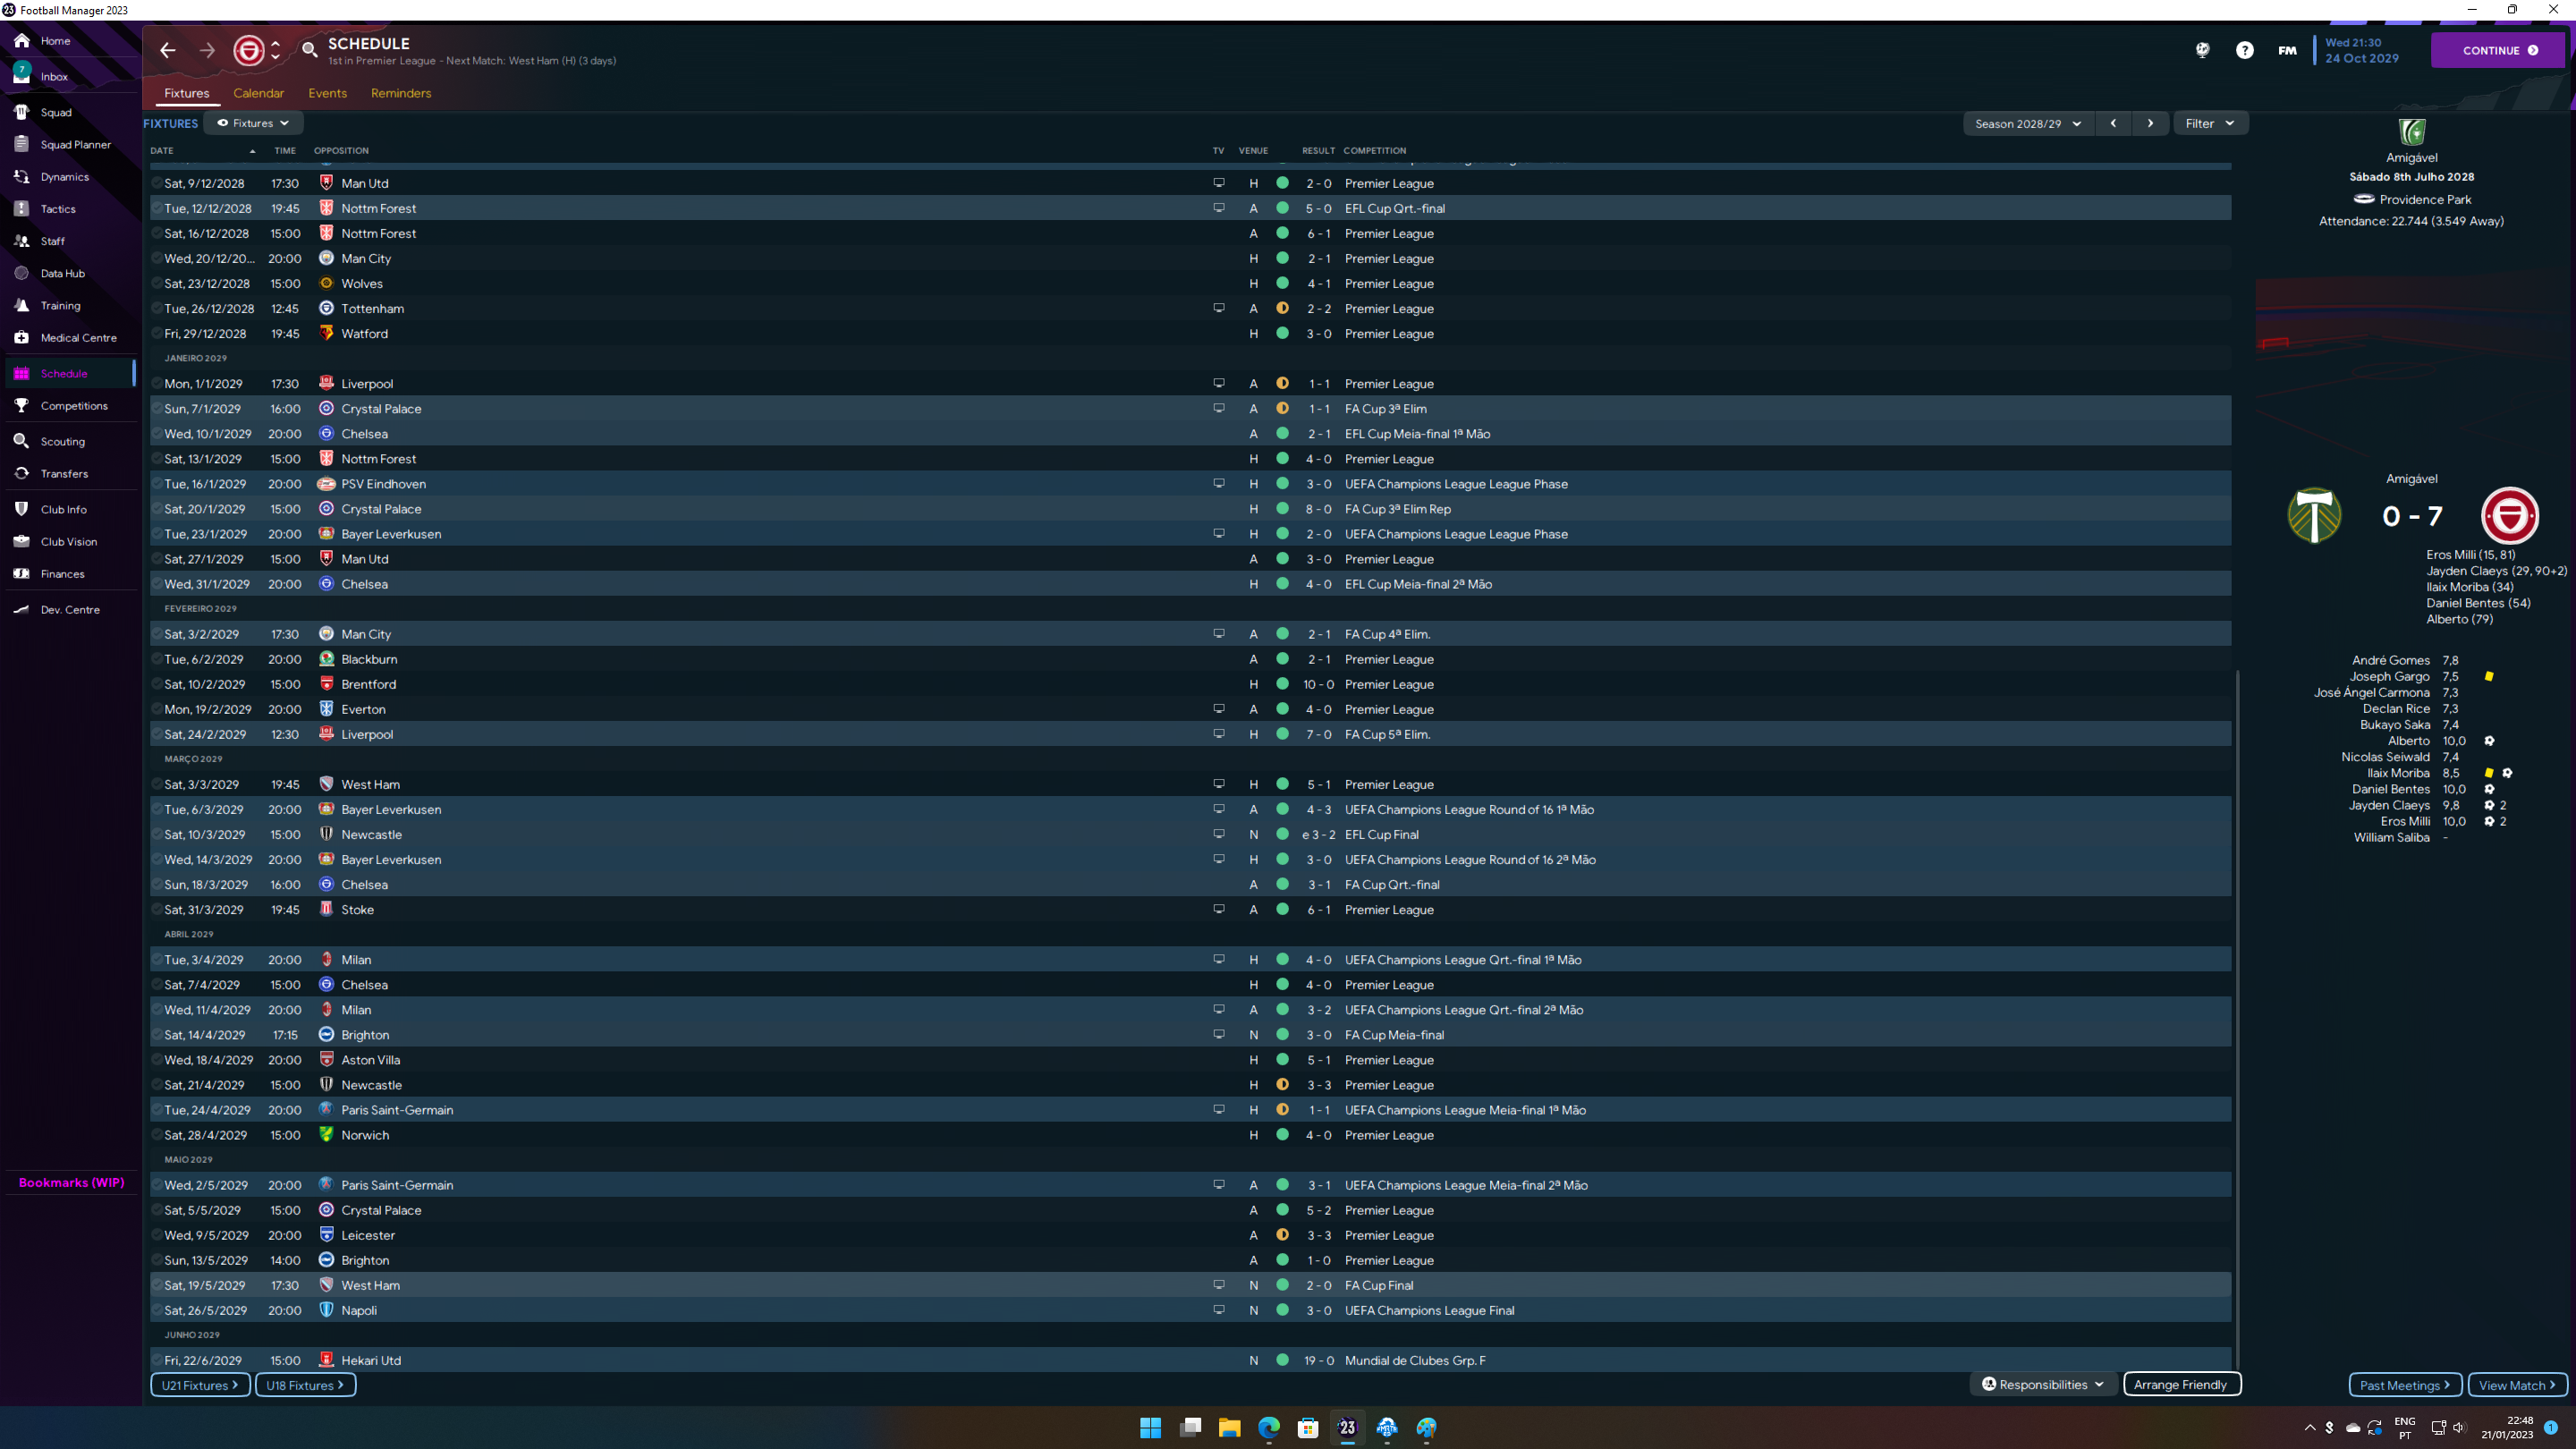The image size is (2576, 1449).
Task: Open the Transfers icon in sidebar
Action: 21,474
